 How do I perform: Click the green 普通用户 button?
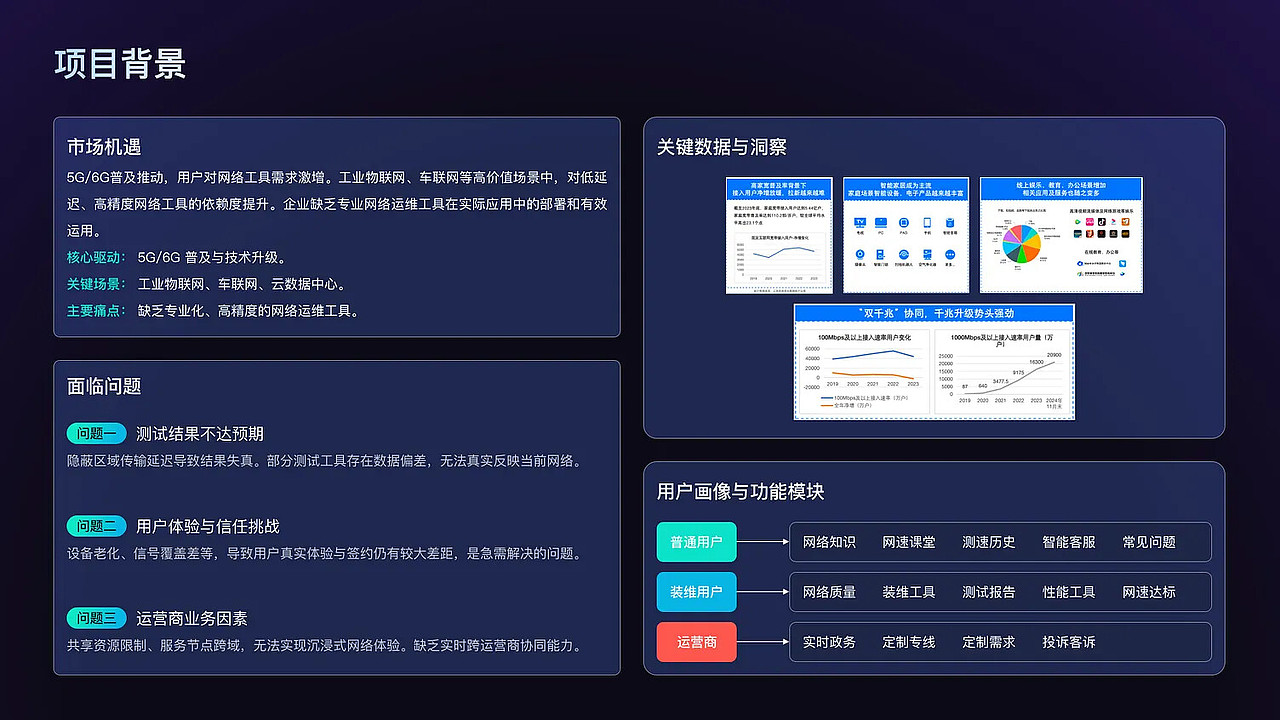(696, 542)
